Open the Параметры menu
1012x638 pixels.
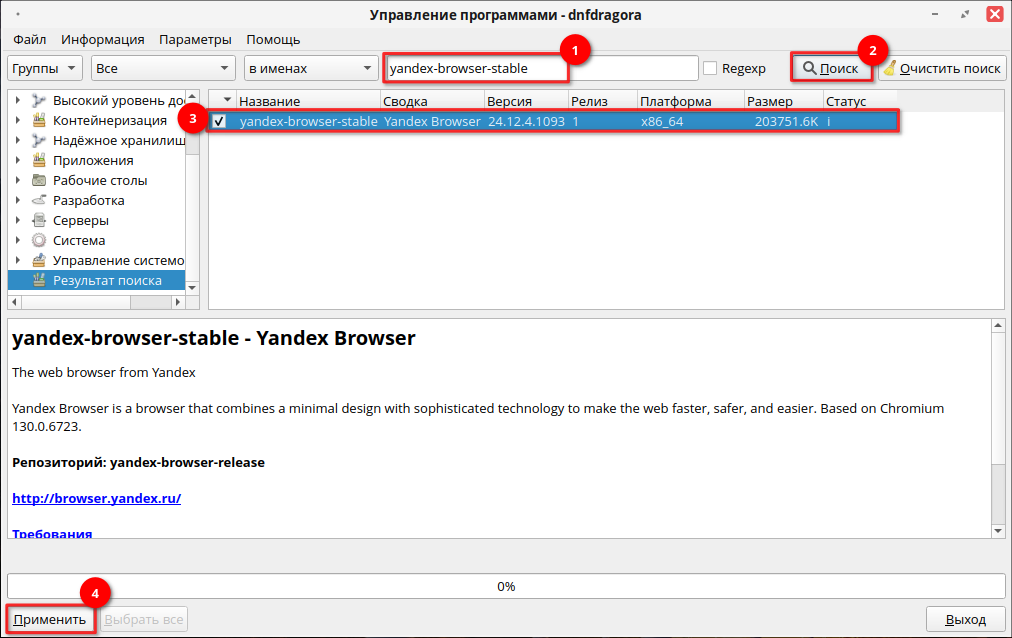pyautogui.click(x=196, y=39)
